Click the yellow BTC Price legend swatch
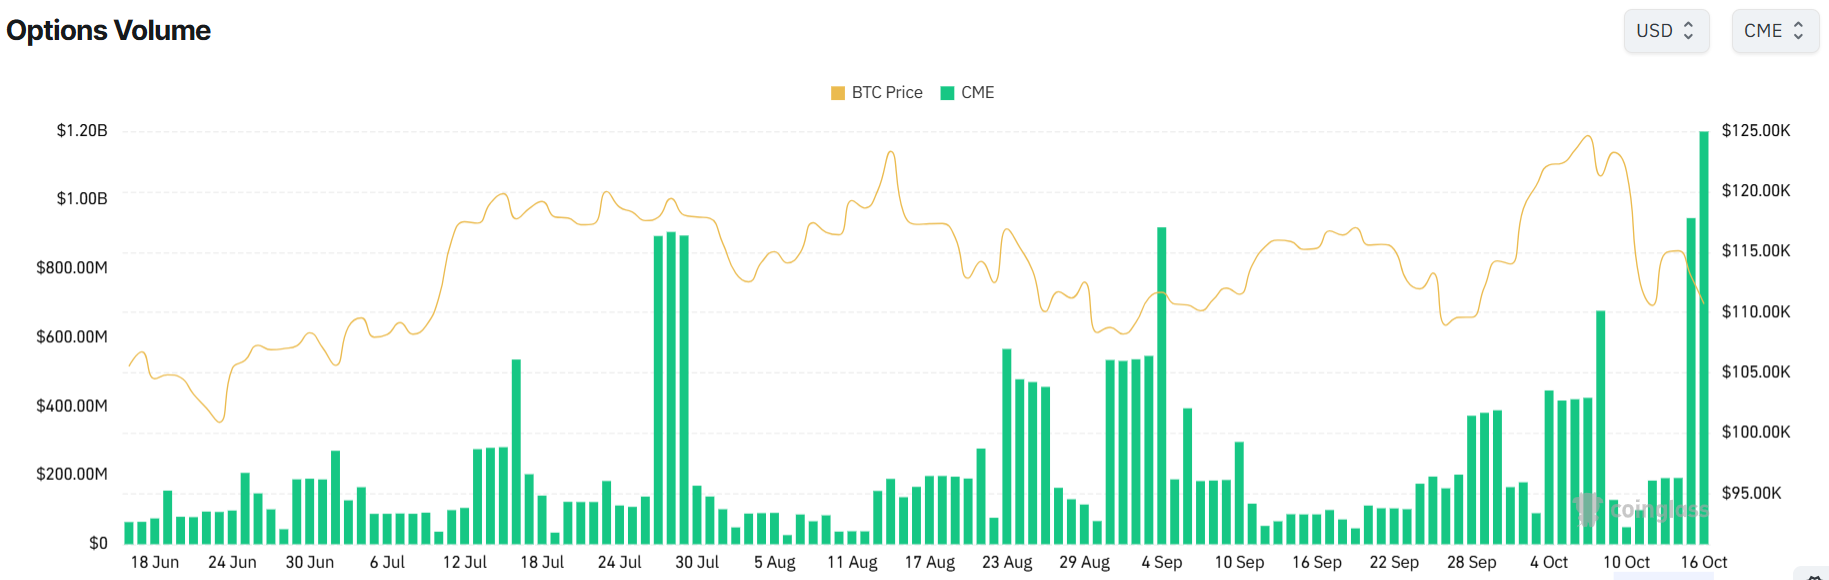 [838, 93]
